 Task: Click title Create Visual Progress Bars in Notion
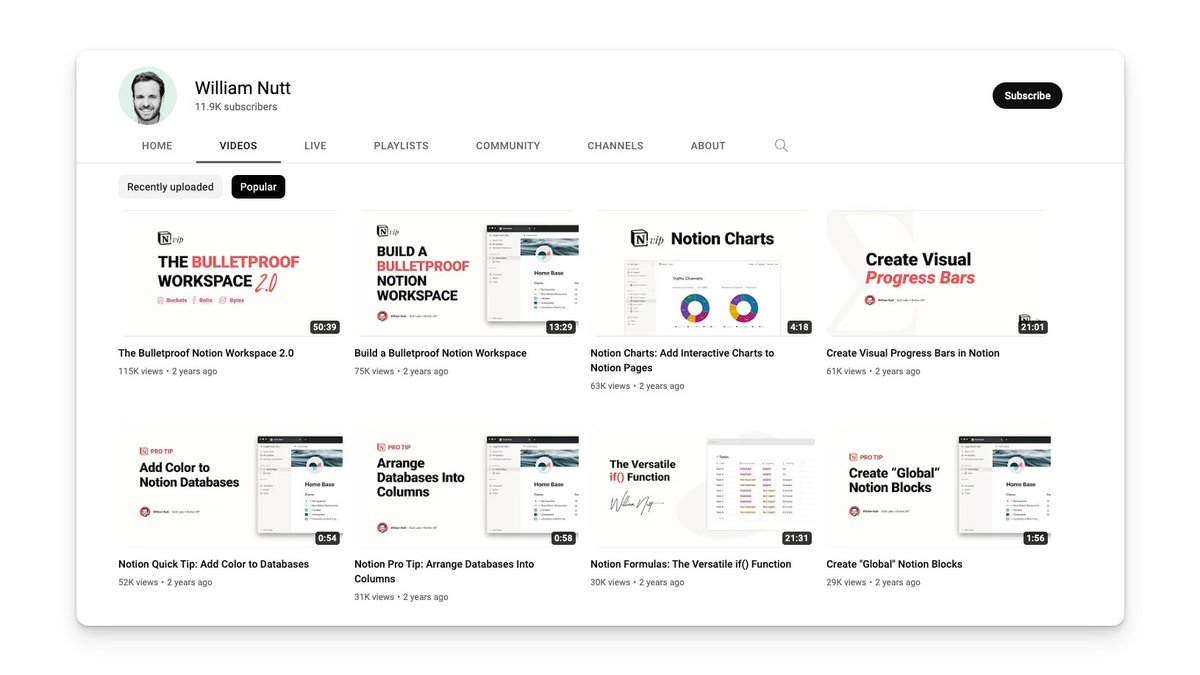(x=913, y=353)
